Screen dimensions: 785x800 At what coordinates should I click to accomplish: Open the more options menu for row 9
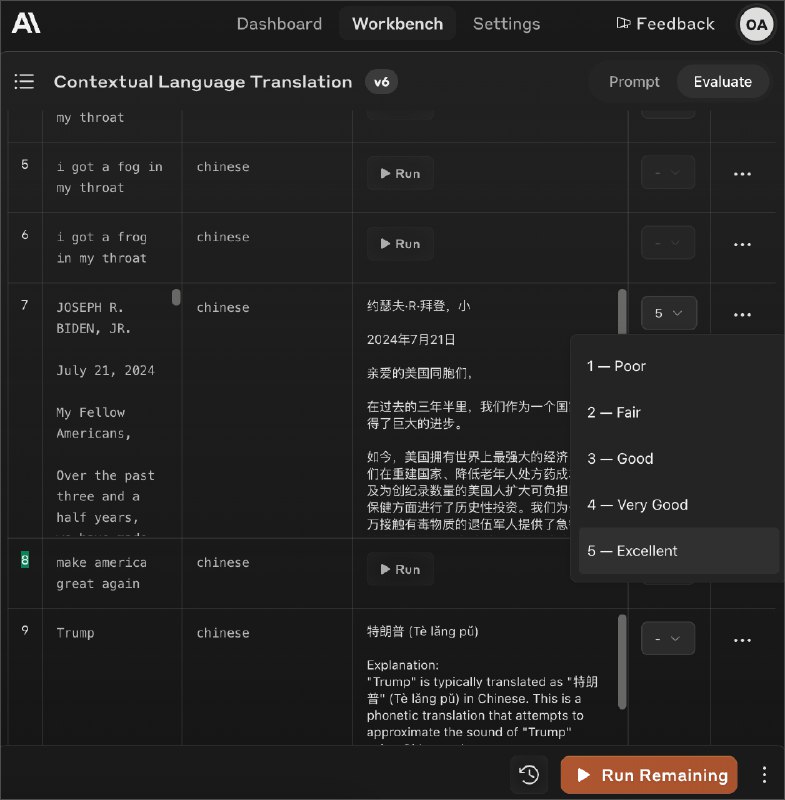(742, 640)
